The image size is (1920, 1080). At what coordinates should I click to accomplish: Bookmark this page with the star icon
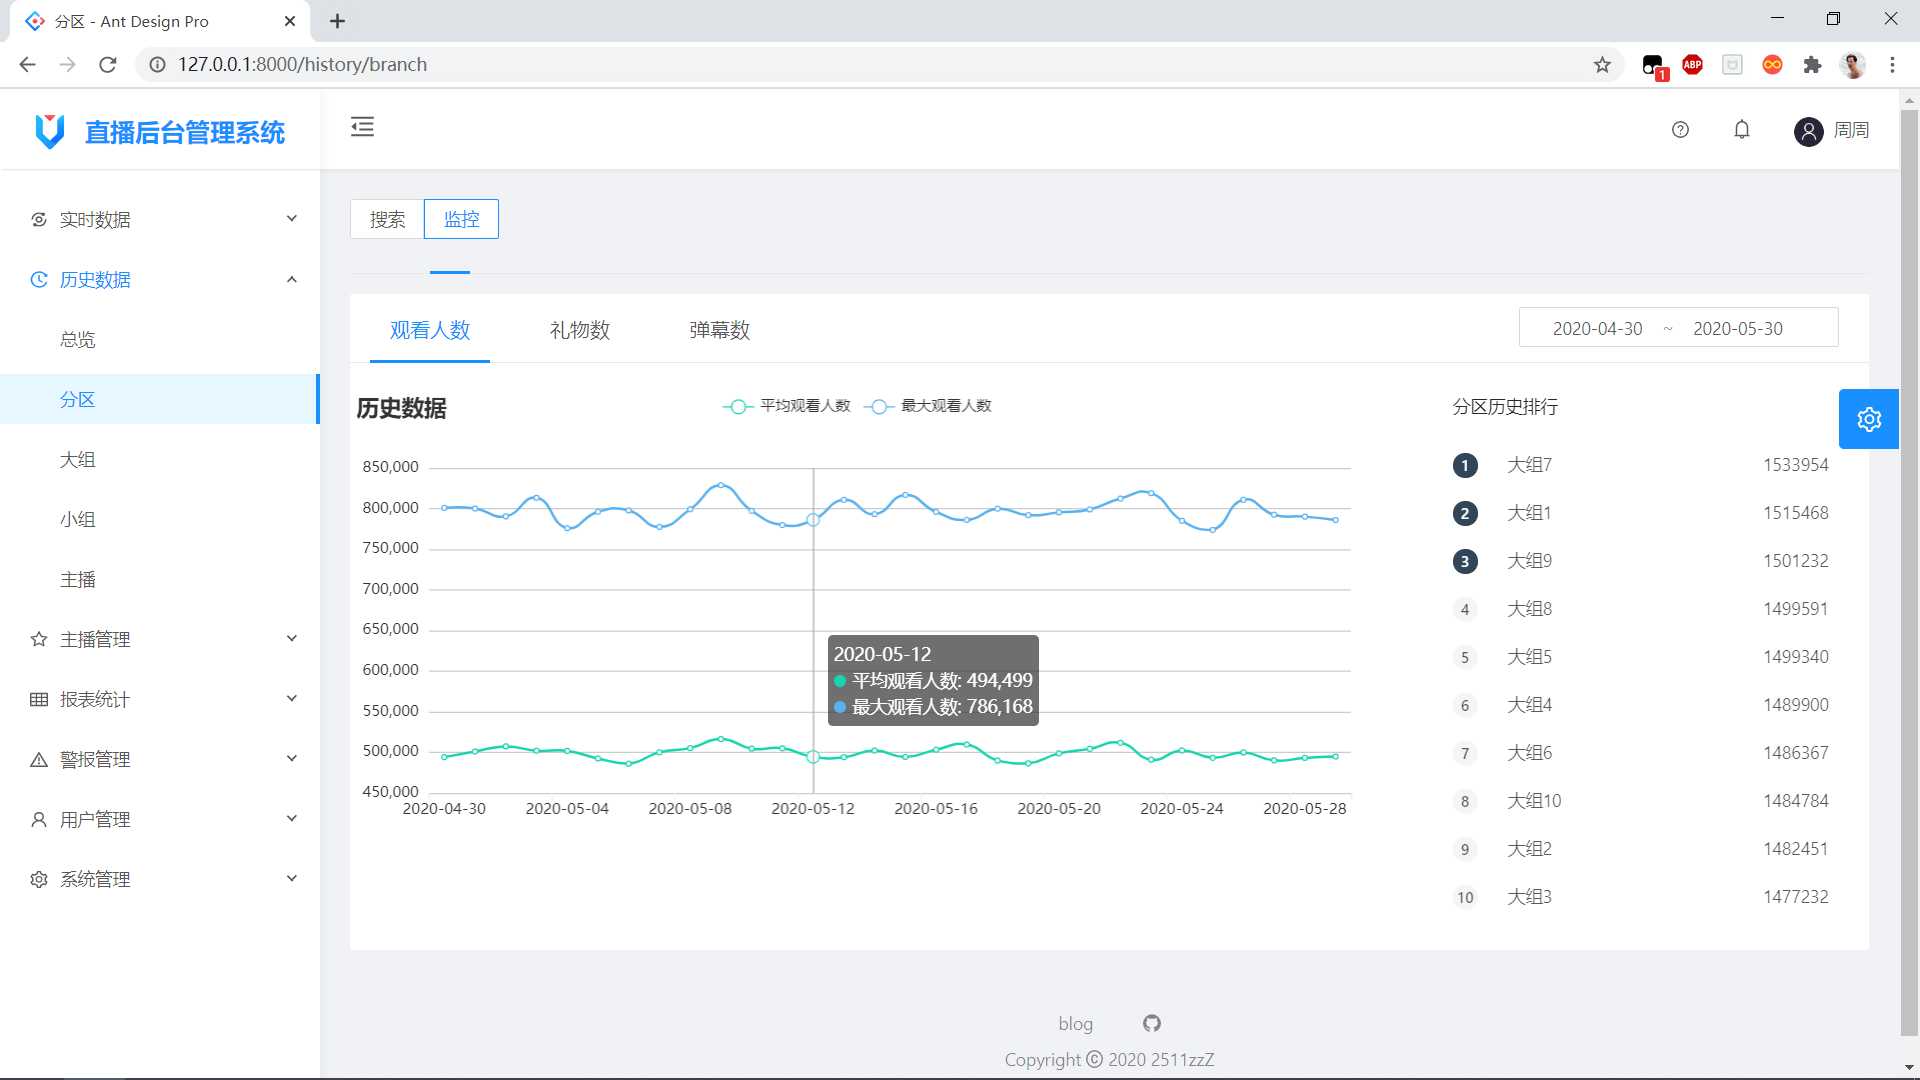(1602, 65)
